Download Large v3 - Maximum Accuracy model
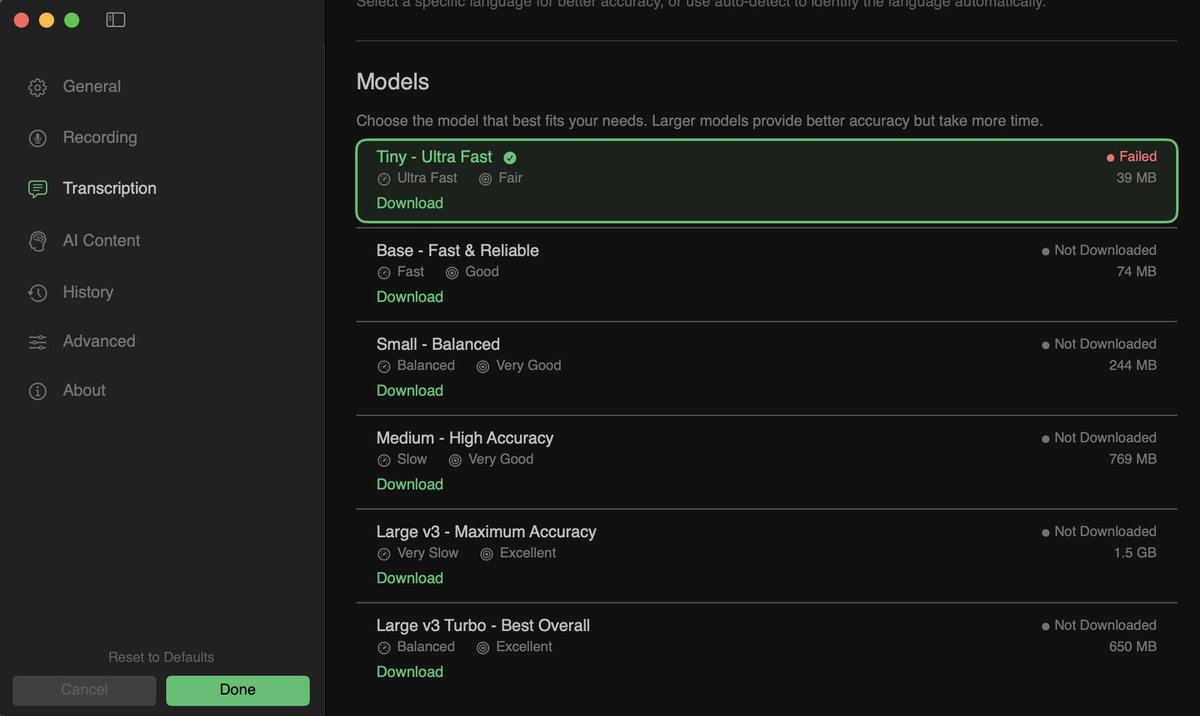This screenshot has height=716, width=1200. pos(410,578)
